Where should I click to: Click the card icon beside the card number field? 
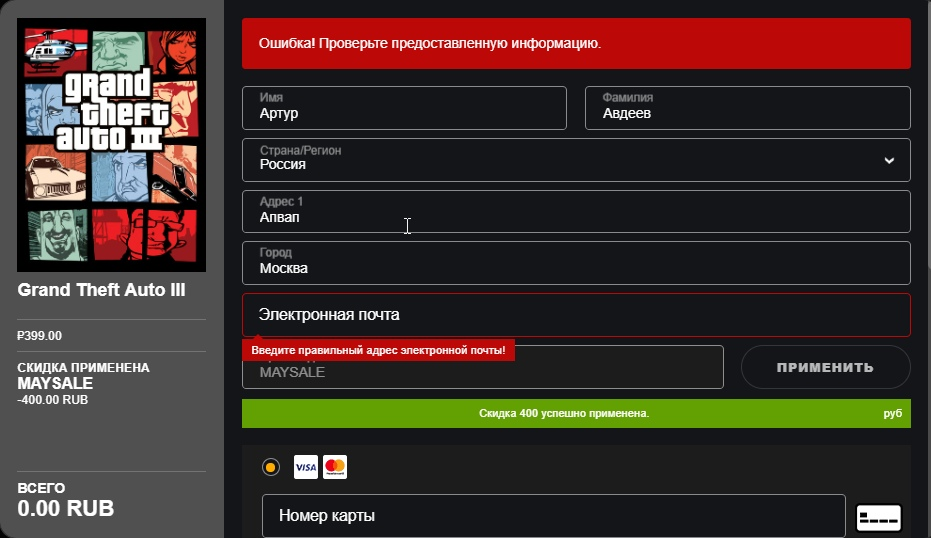click(879, 518)
